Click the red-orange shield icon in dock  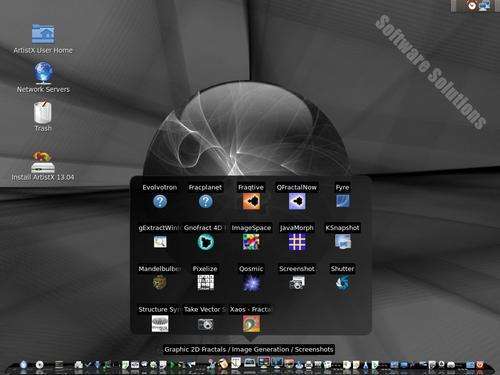click(x=480, y=364)
